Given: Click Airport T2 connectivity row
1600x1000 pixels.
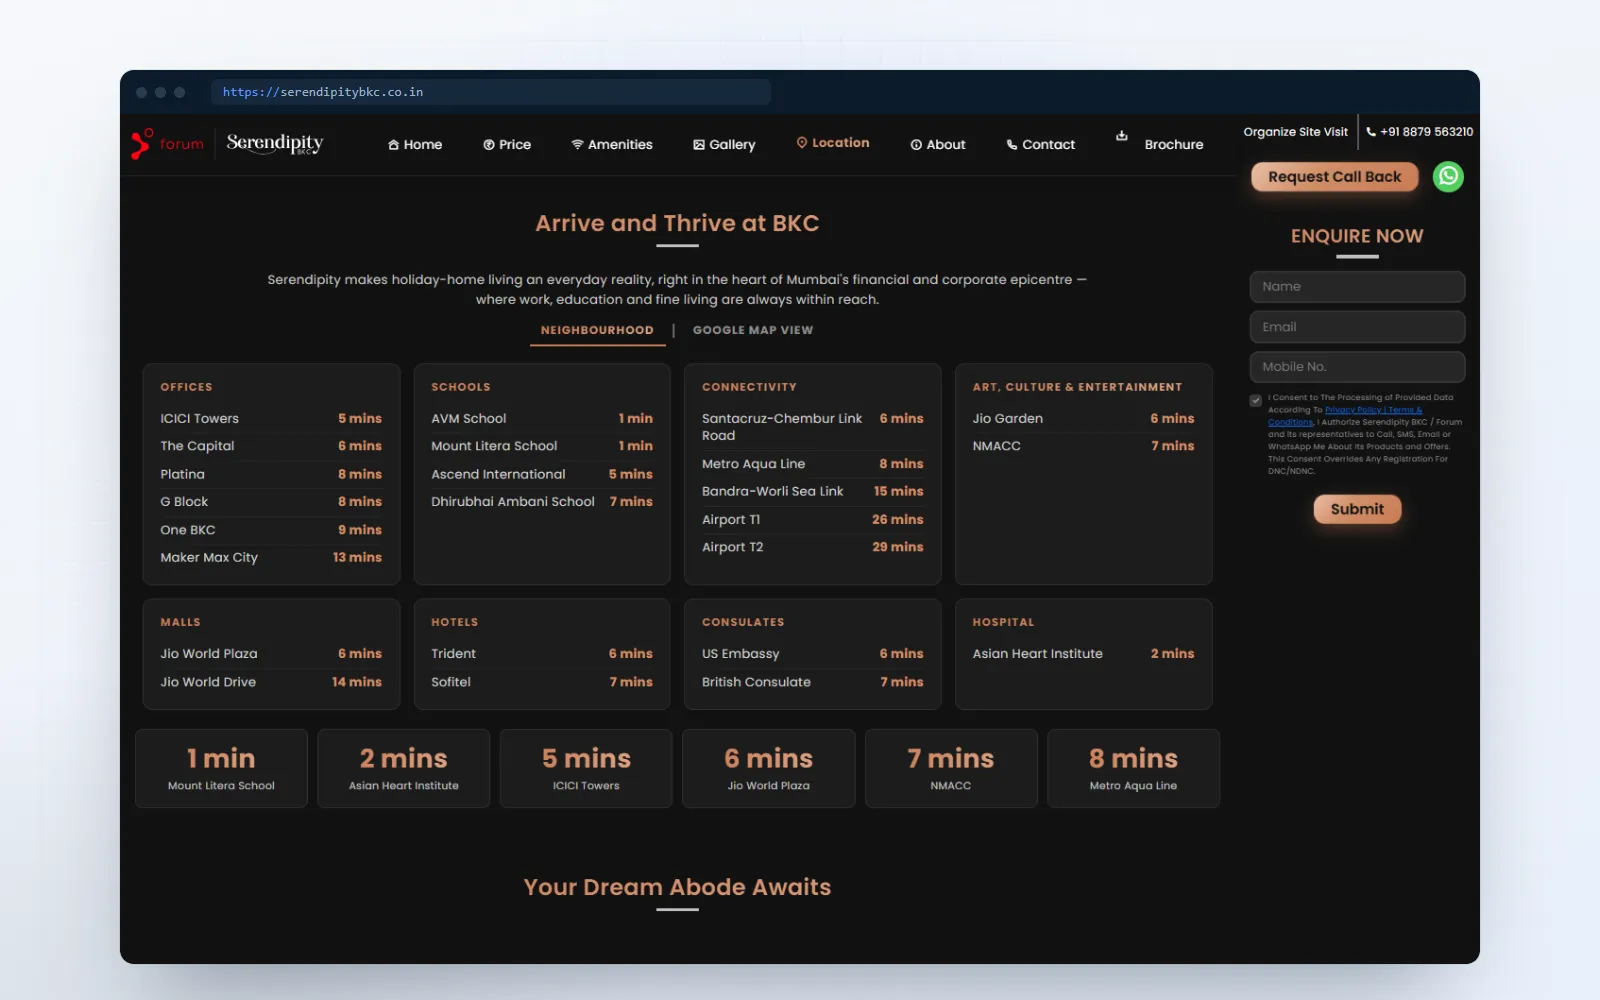Looking at the screenshot, I should pyautogui.click(x=813, y=547).
